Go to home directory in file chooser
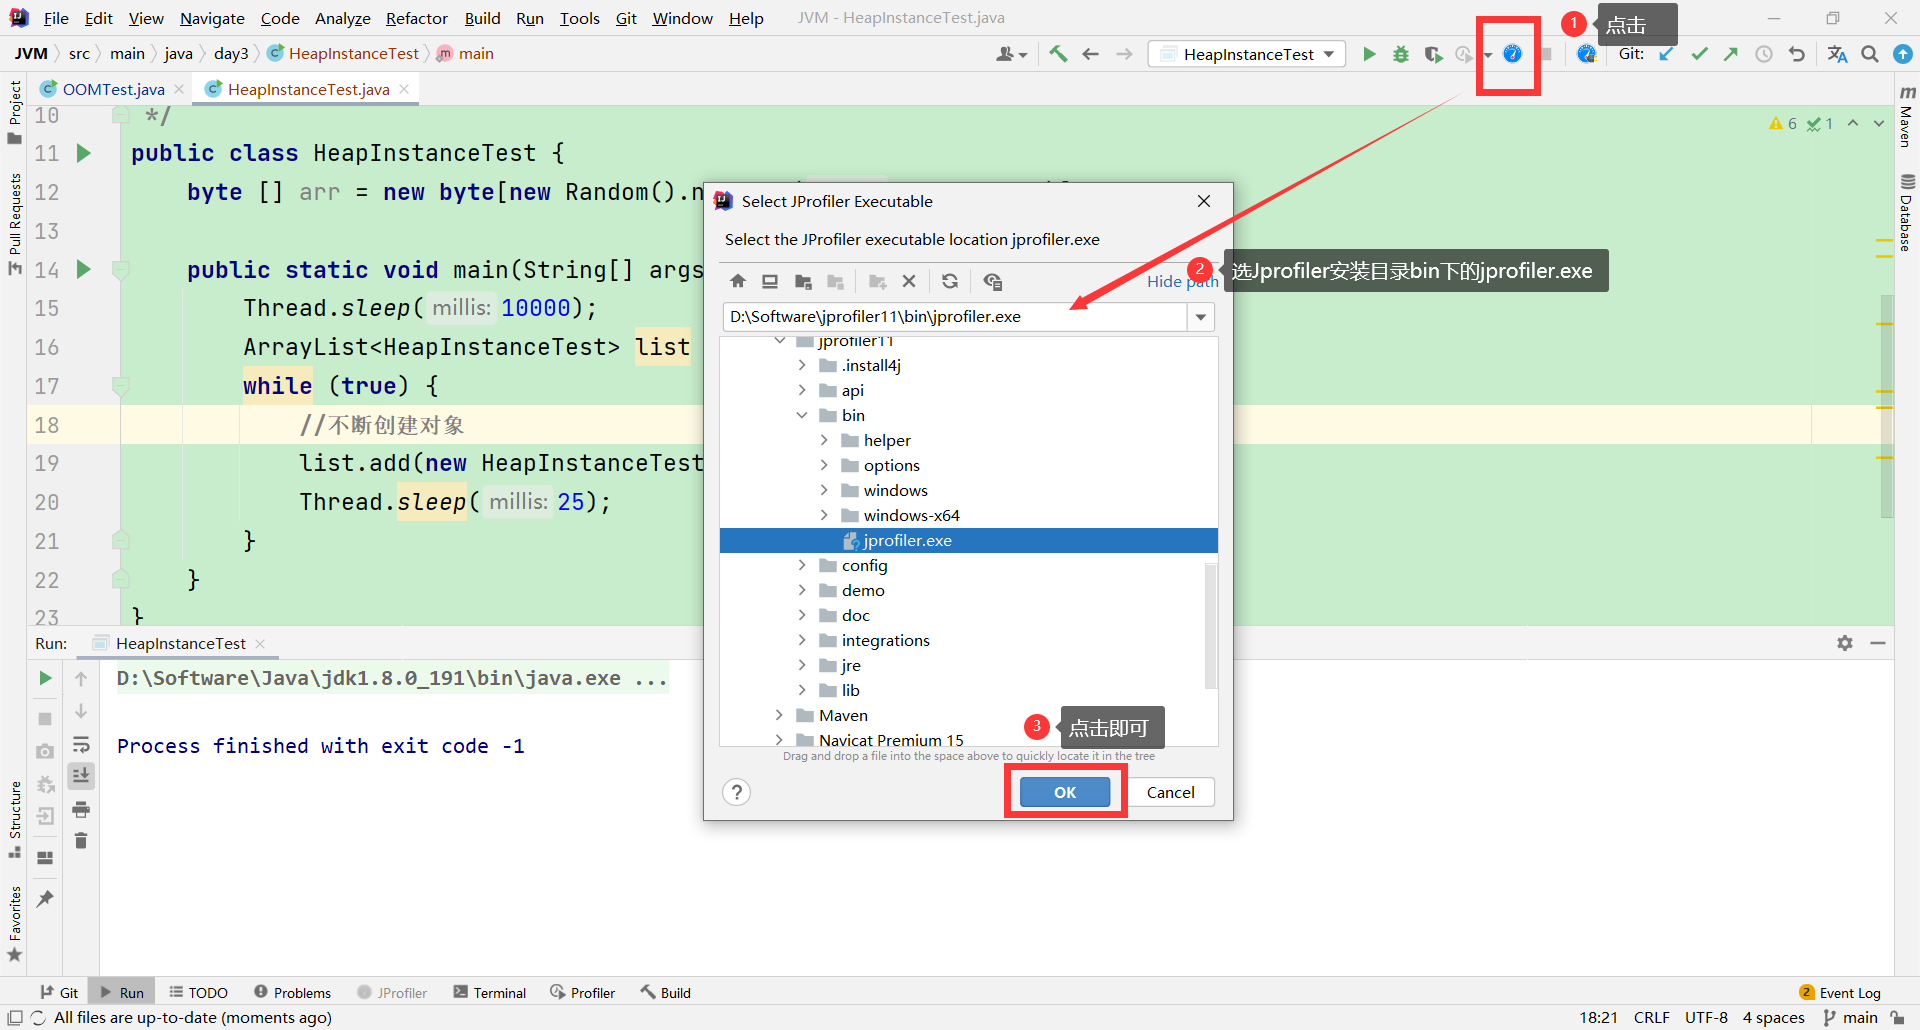The height and width of the screenshot is (1030, 1920). click(738, 282)
